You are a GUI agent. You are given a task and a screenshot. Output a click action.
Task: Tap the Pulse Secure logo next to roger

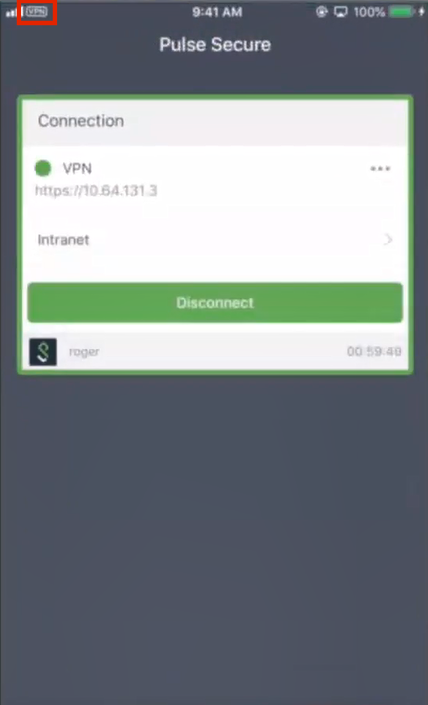(43, 352)
